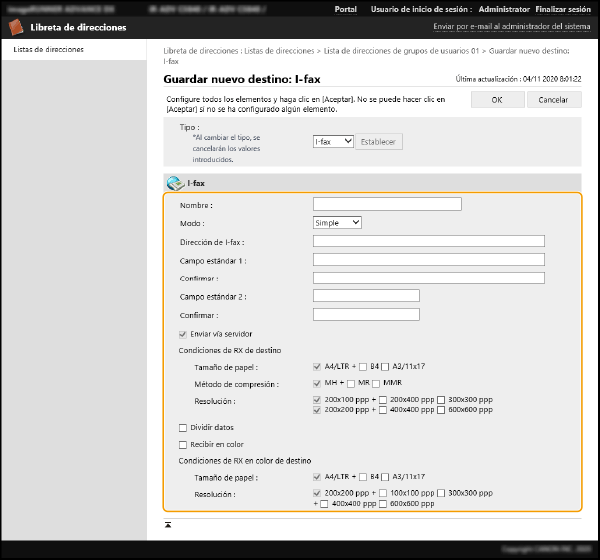The image size is (600, 560).
Task: Check the MMR compression checkbox
Action: point(376,383)
